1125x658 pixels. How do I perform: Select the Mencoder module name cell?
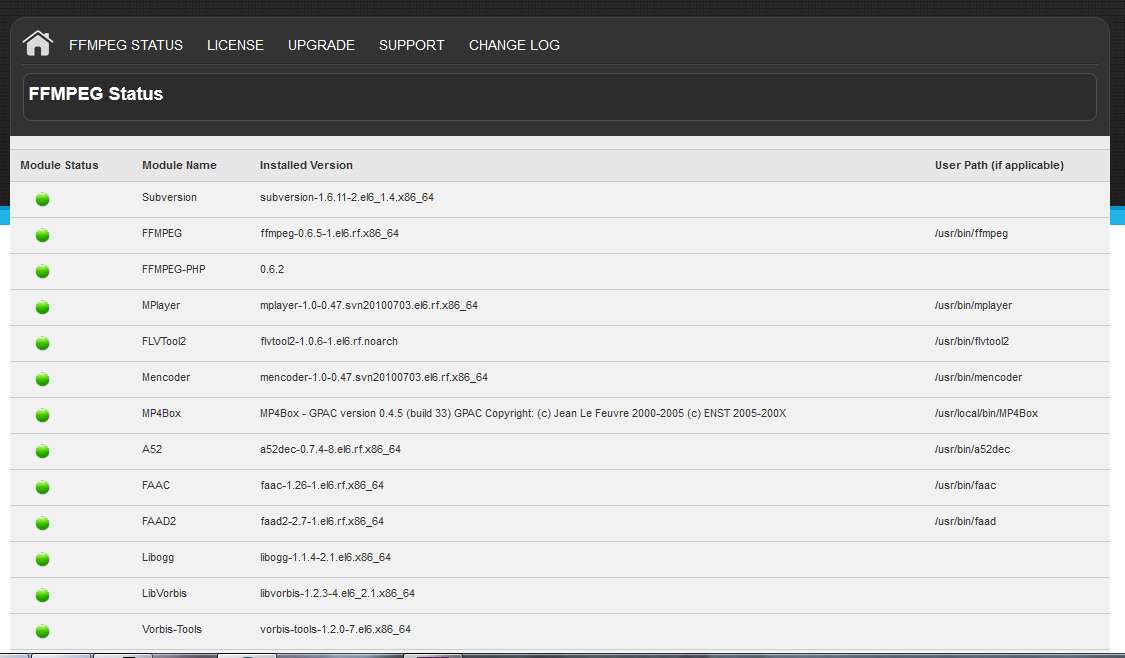(166, 377)
